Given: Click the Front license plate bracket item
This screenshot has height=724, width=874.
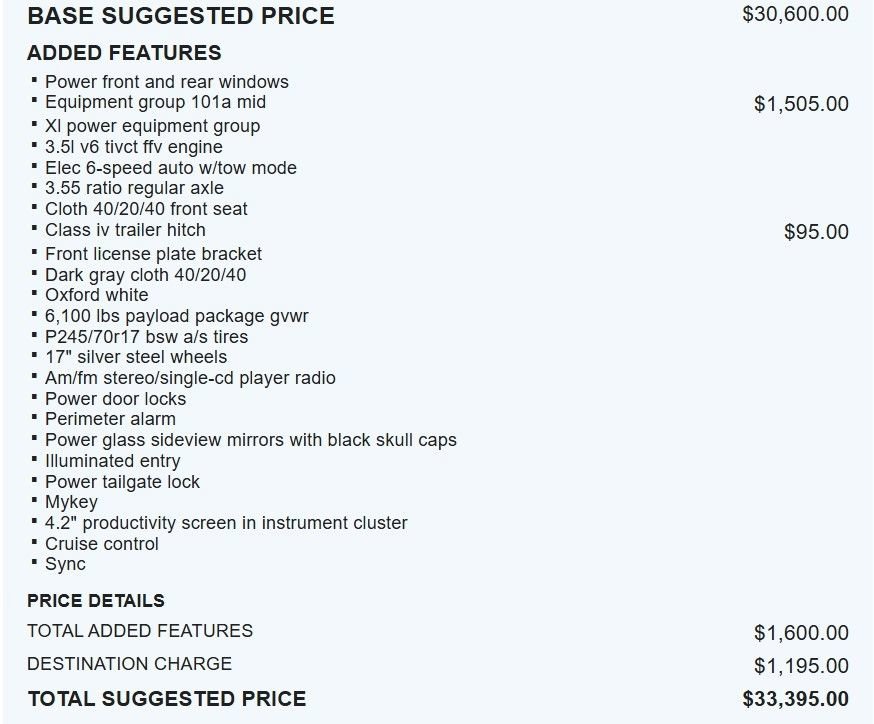Looking at the screenshot, I should pyautogui.click(x=153, y=254).
